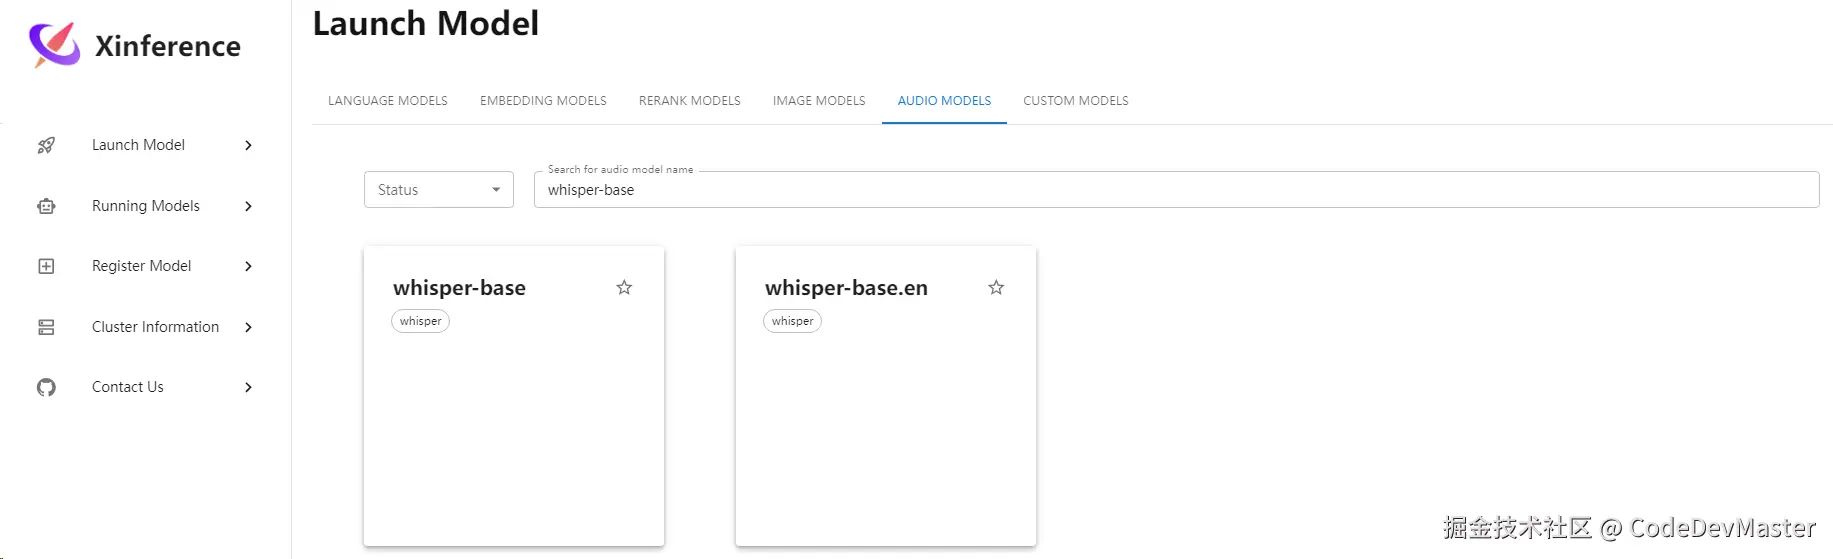Viewport: 1833px width, 559px height.
Task: Open the Status dropdown filter
Action: (x=439, y=190)
